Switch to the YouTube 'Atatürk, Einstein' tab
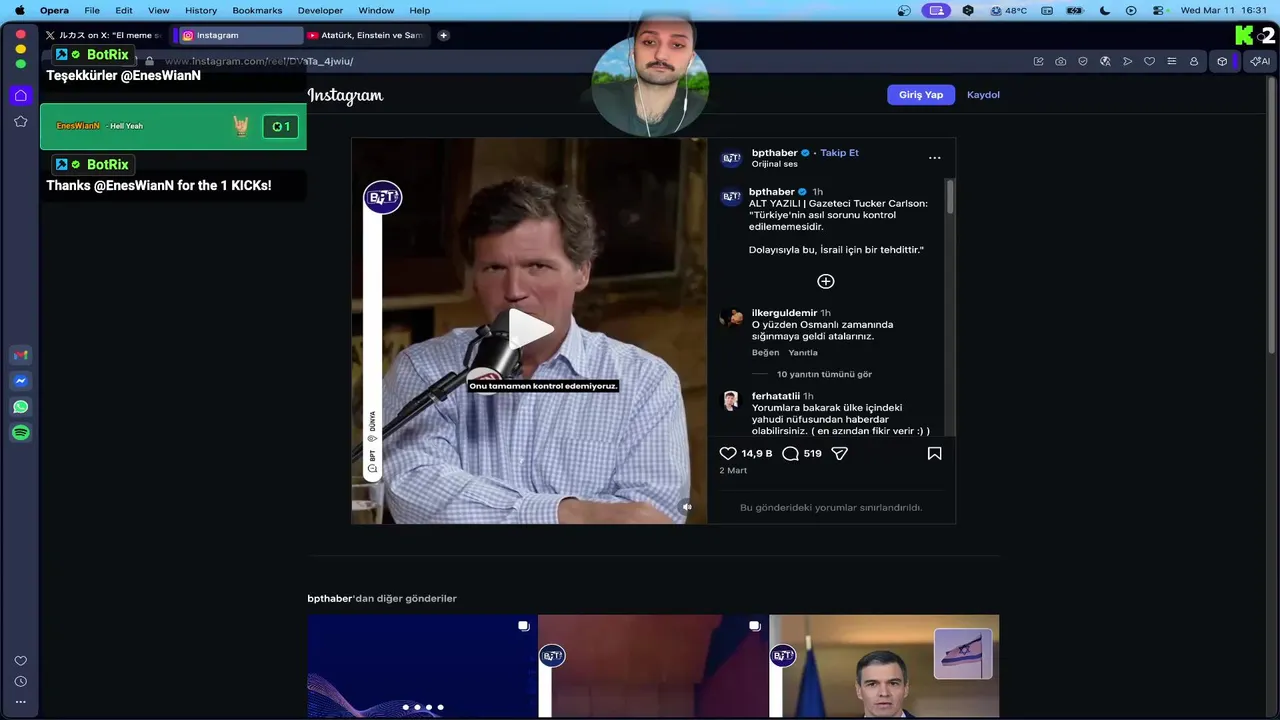 pos(367,35)
